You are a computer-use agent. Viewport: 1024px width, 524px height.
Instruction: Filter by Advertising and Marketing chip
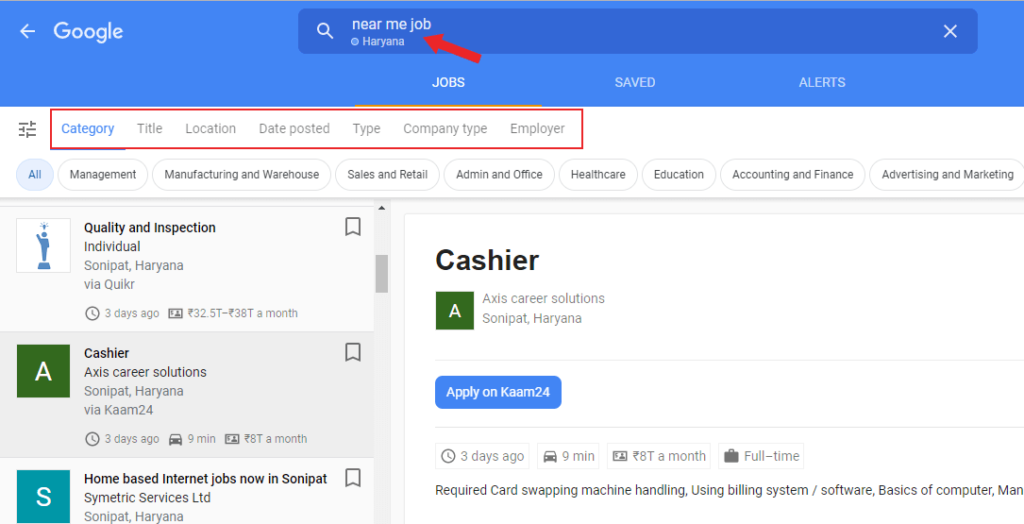[947, 174]
